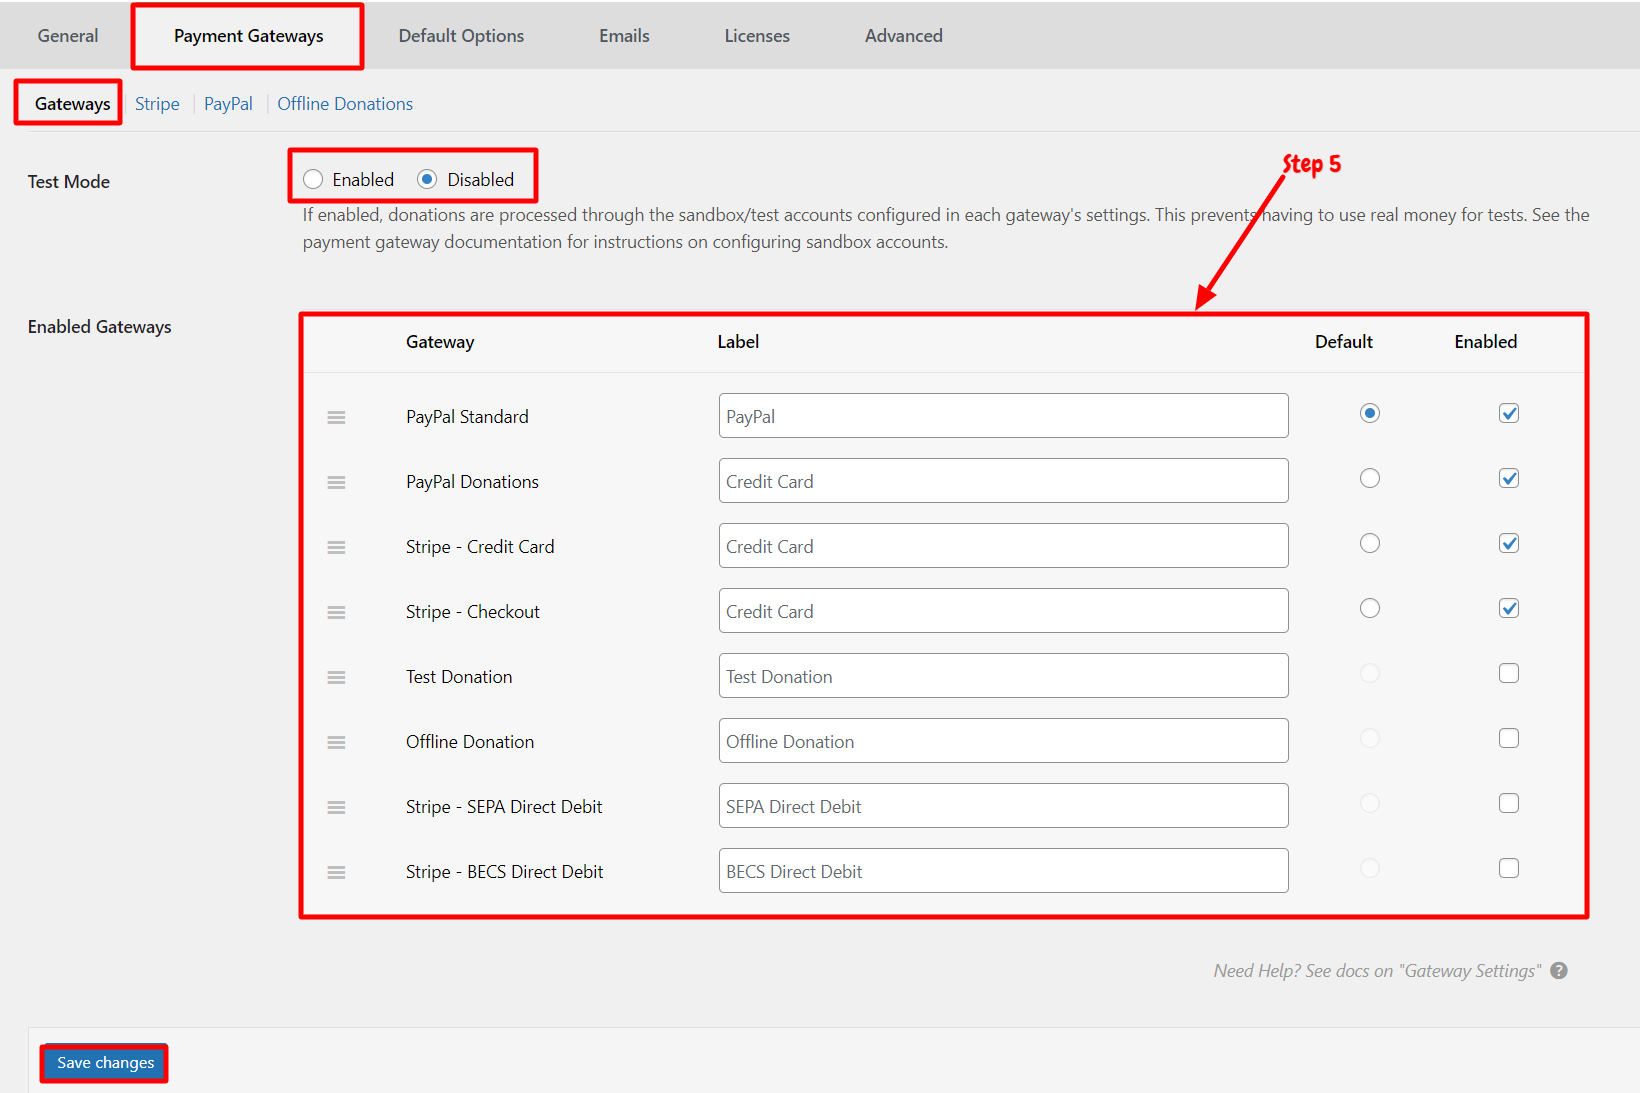Viewport: 1640px width, 1093px height.
Task: Toggle Enabled checkbox for Stripe - Checkout
Action: (1509, 608)
